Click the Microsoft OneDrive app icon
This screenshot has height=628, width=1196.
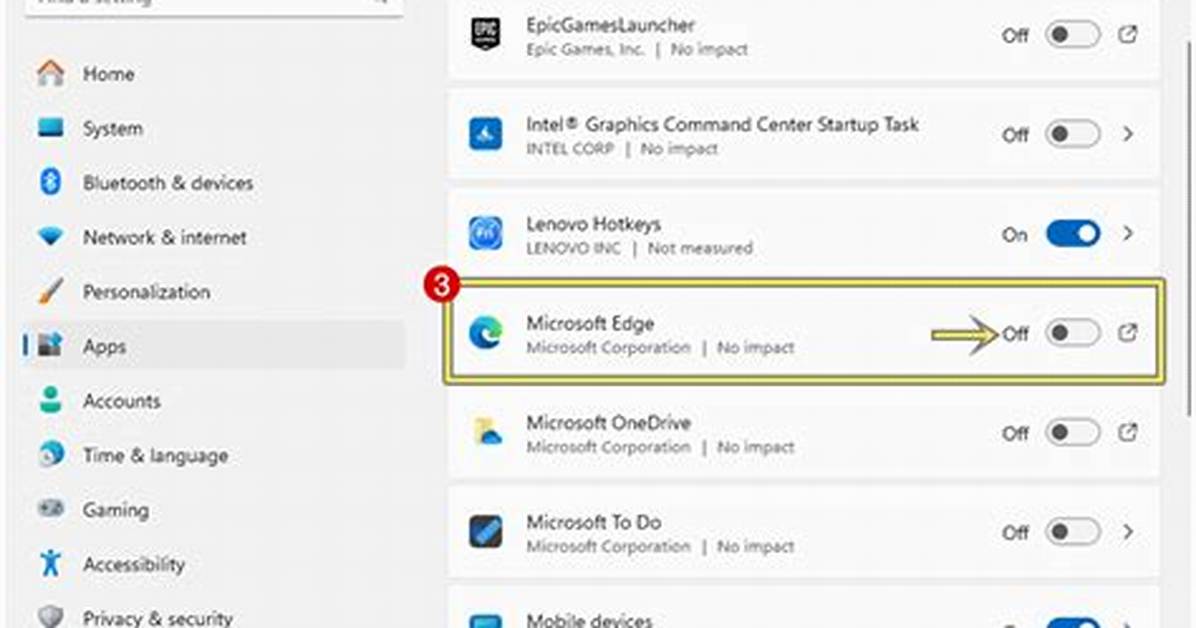coord(486,433)
